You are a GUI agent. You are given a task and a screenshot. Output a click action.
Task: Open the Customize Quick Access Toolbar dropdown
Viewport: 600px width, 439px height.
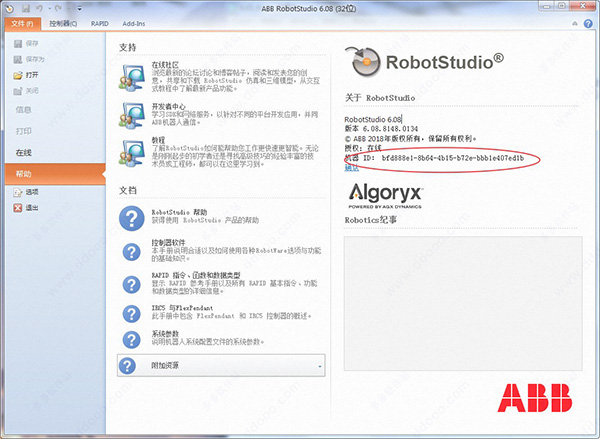(x=79, y=8)
